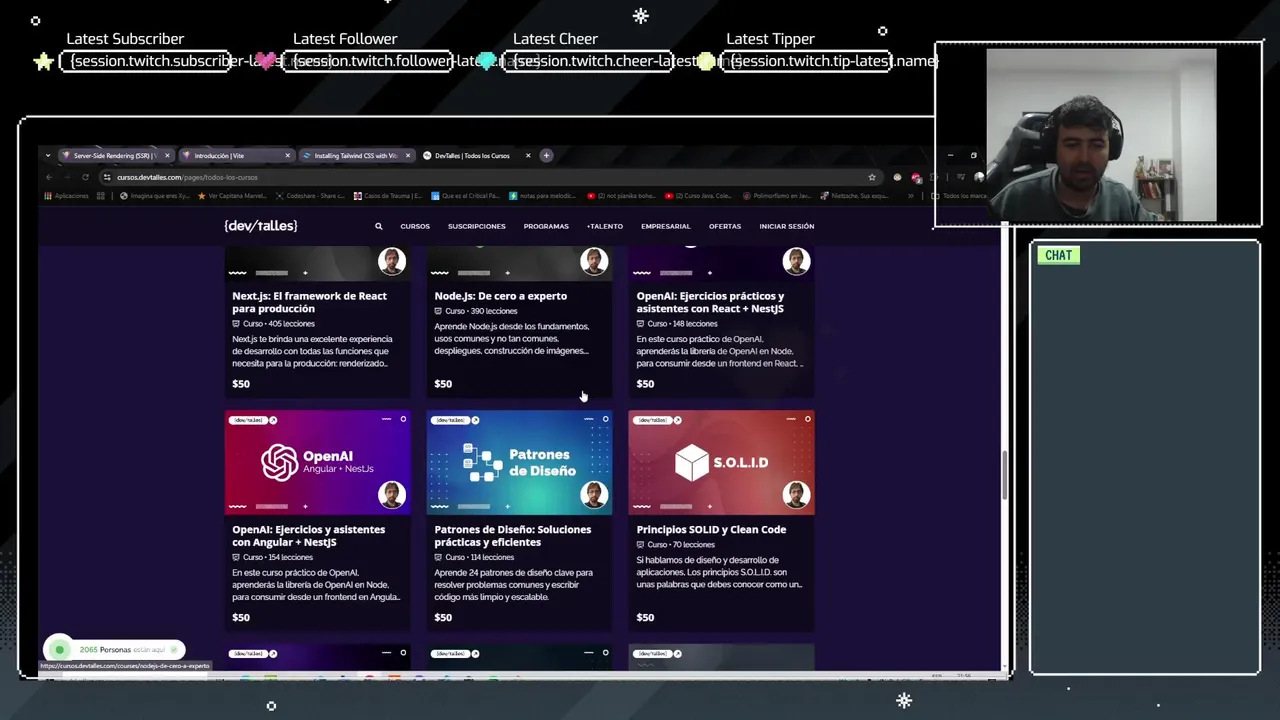Go back with the browser back arrow
1280x720 pixels.
[48, 177]
